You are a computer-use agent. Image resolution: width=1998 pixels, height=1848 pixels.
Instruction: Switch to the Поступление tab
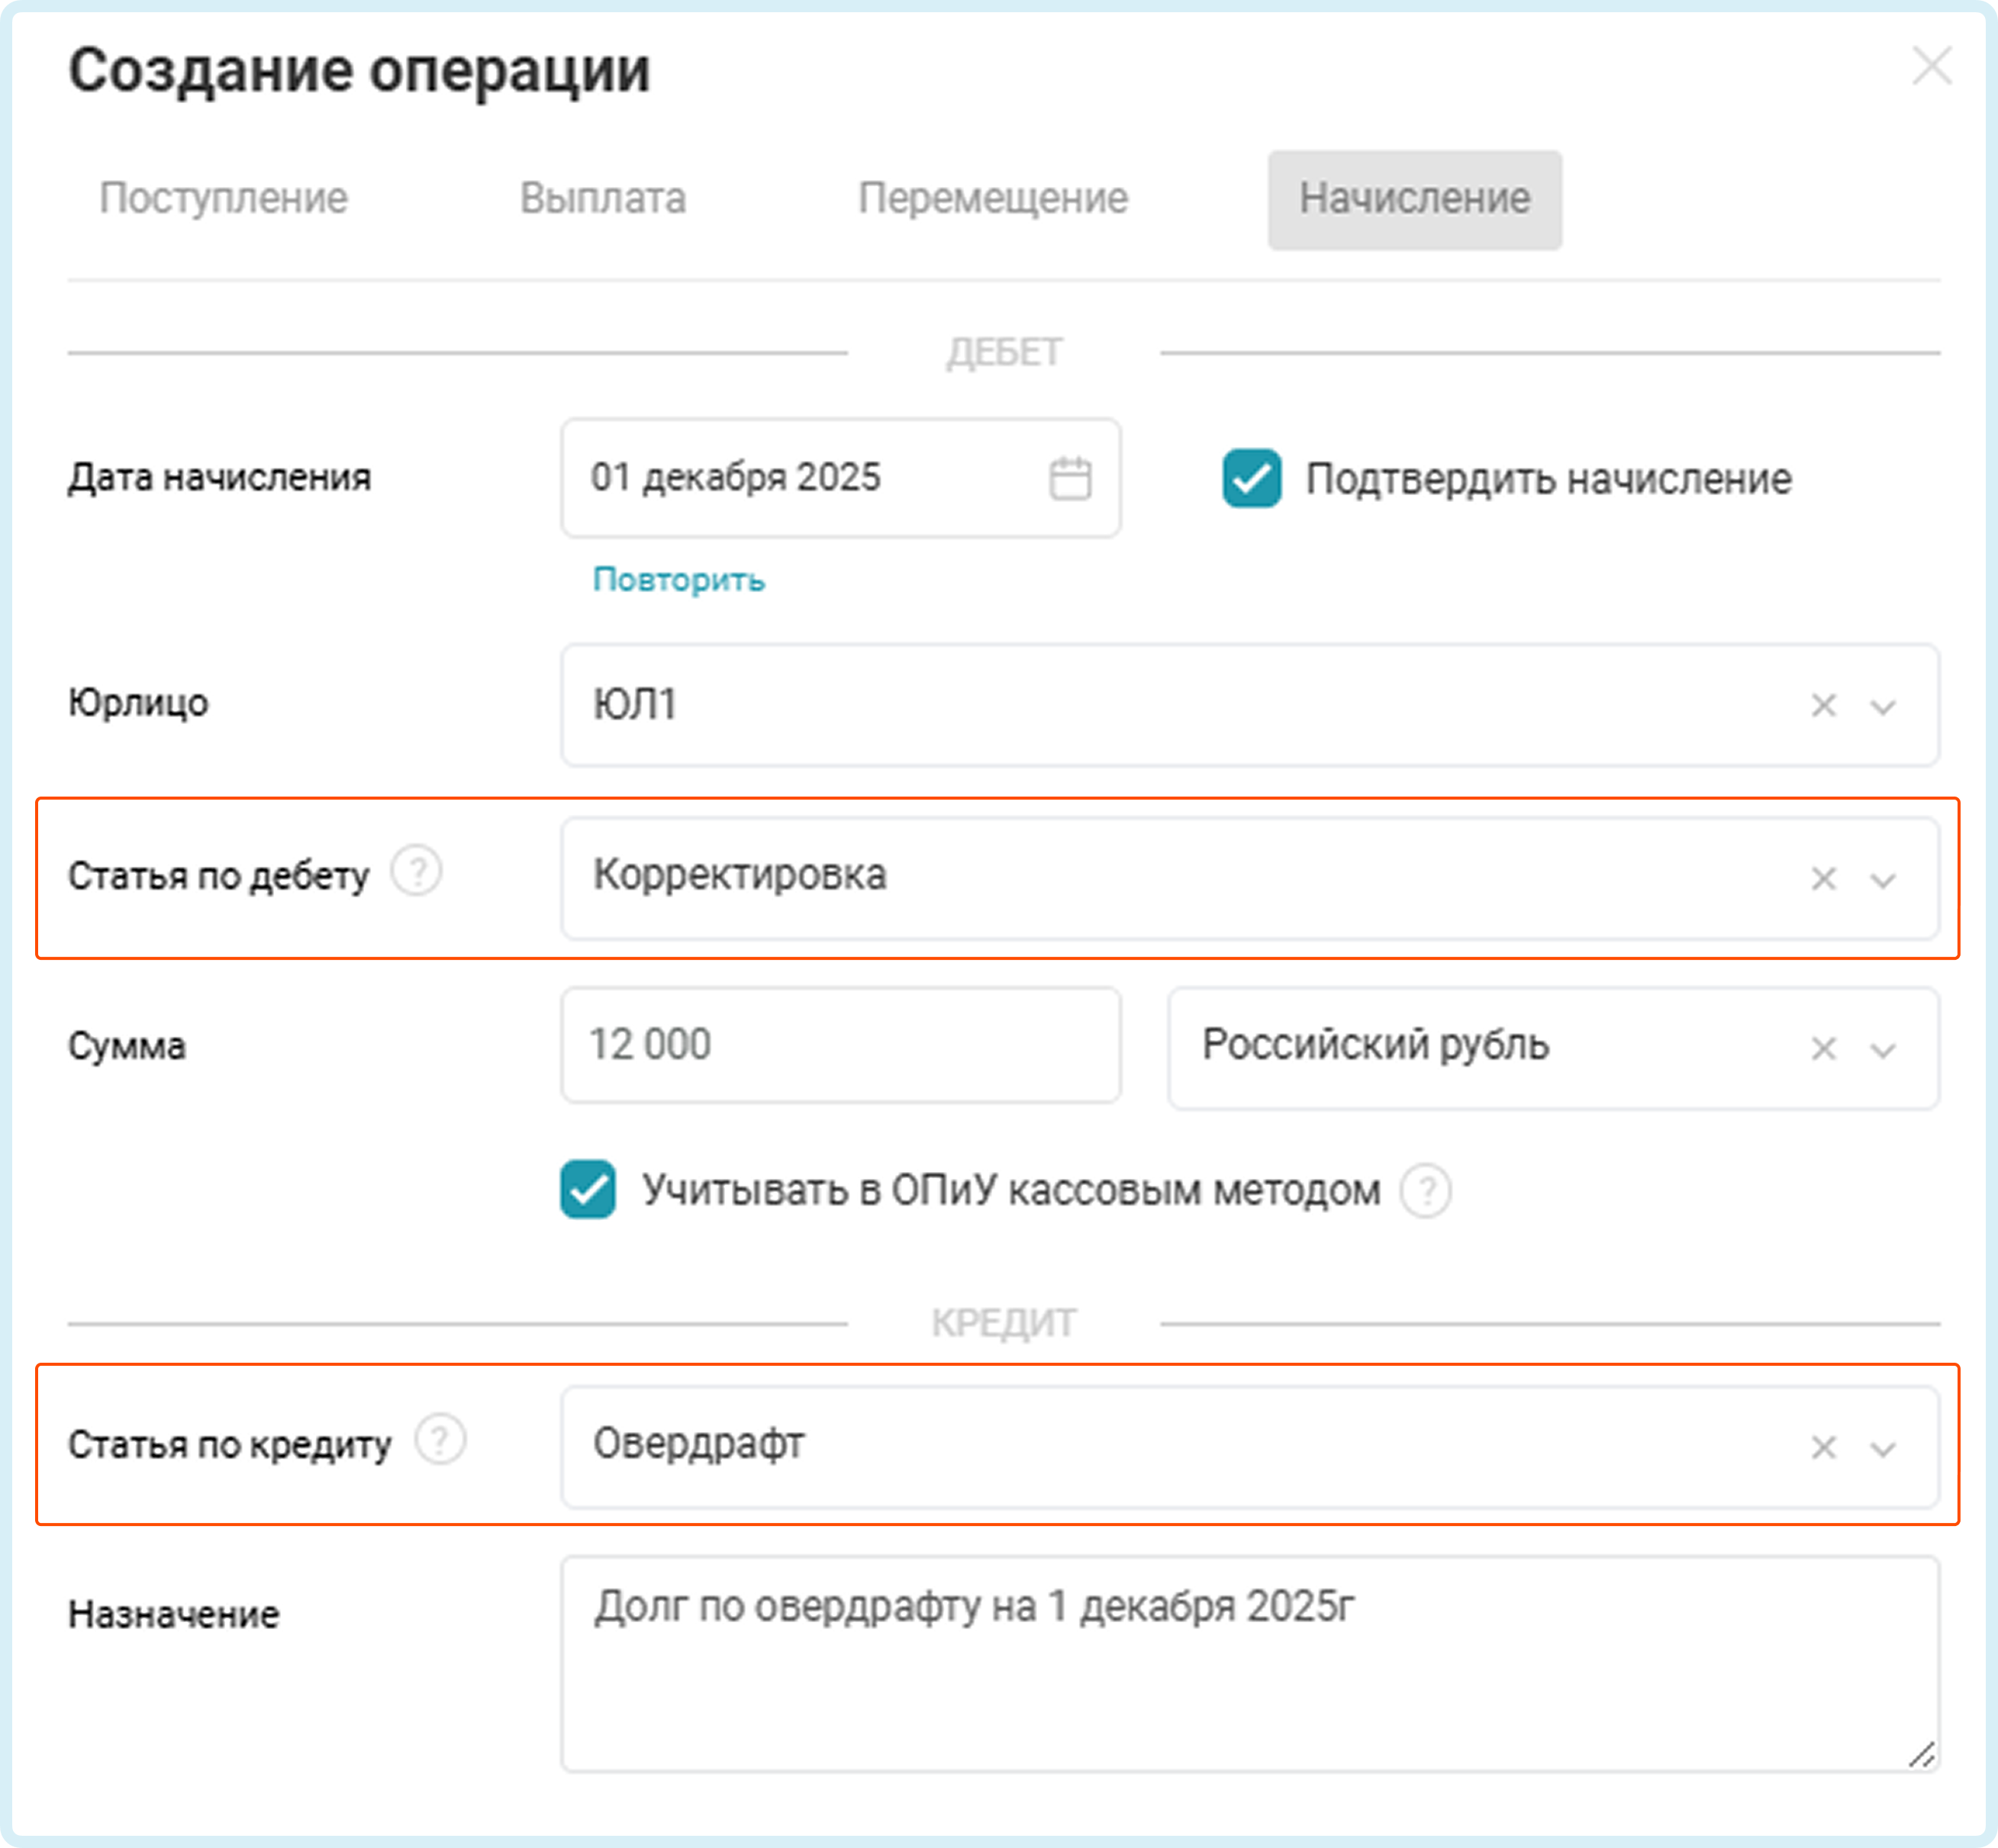(223, 199)
